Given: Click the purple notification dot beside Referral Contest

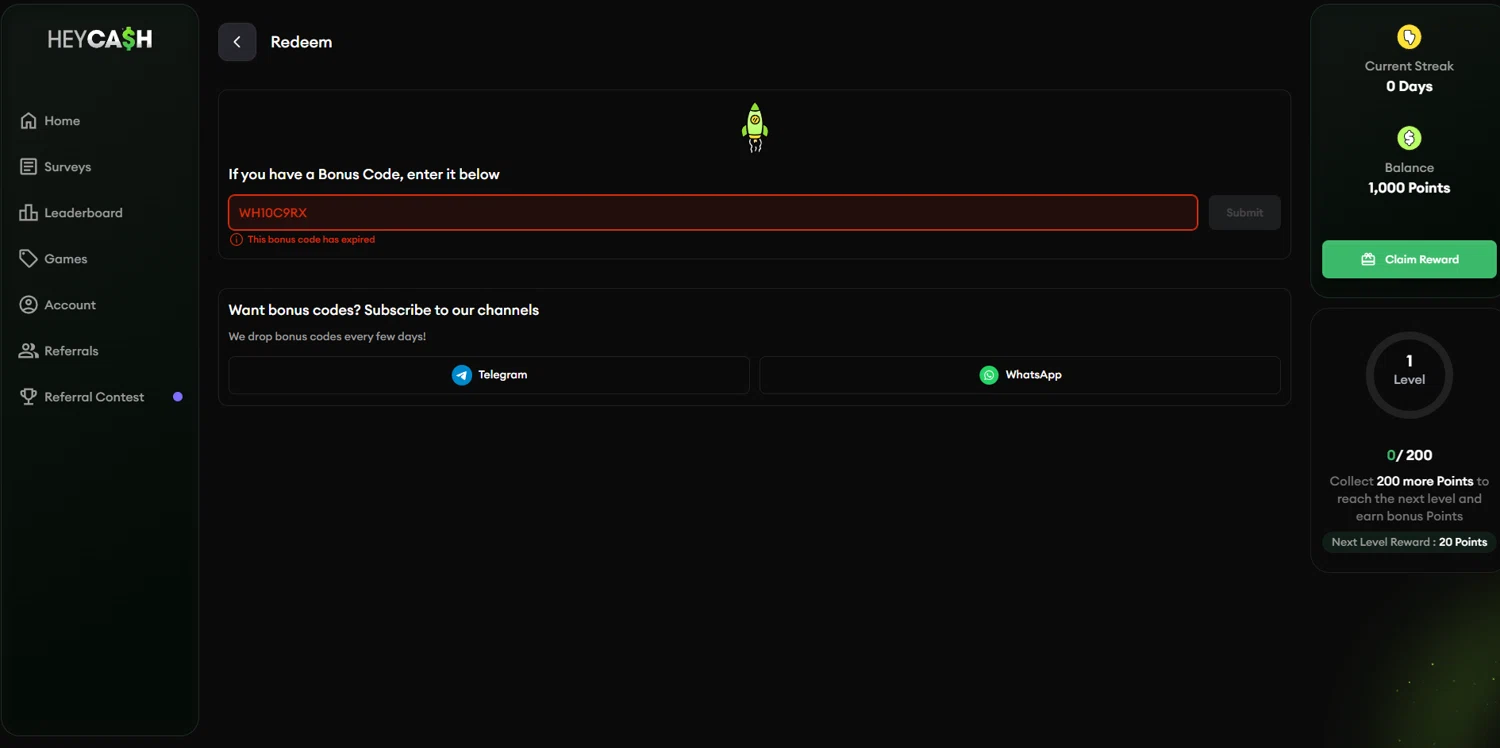Looking at the screenshot, I should (178, 397).
